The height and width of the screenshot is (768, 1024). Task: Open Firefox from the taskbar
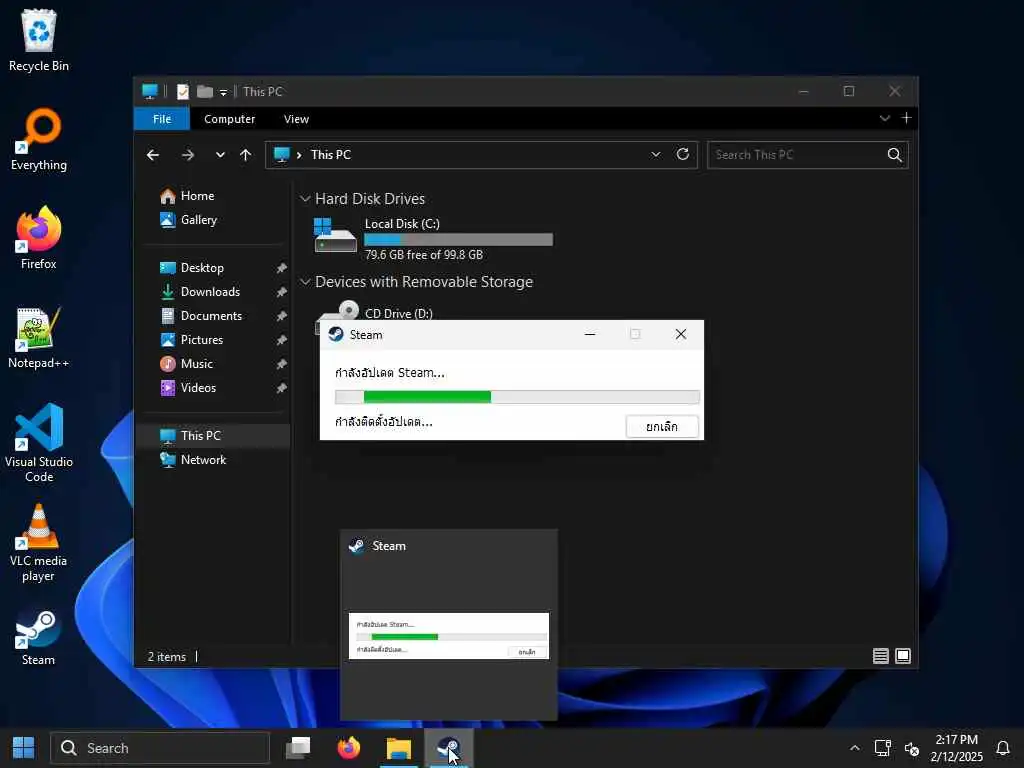pyautogui.click(x=349, y=748)
